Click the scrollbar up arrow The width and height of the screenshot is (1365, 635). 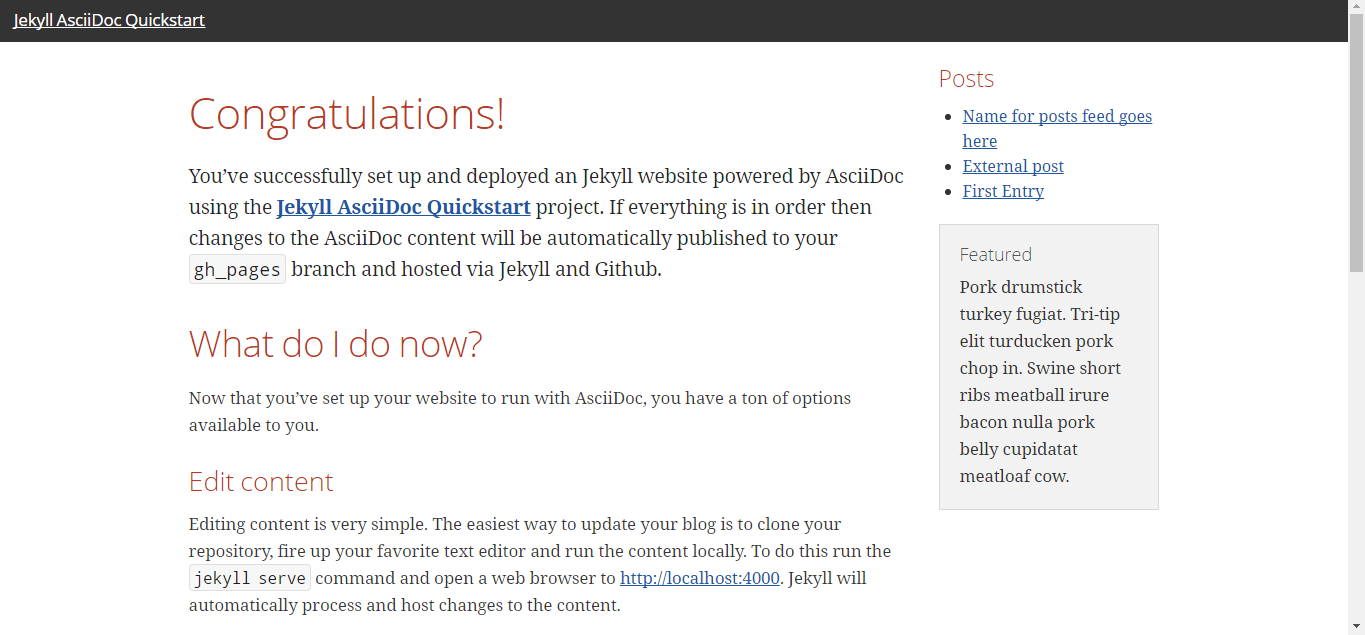1357,8
